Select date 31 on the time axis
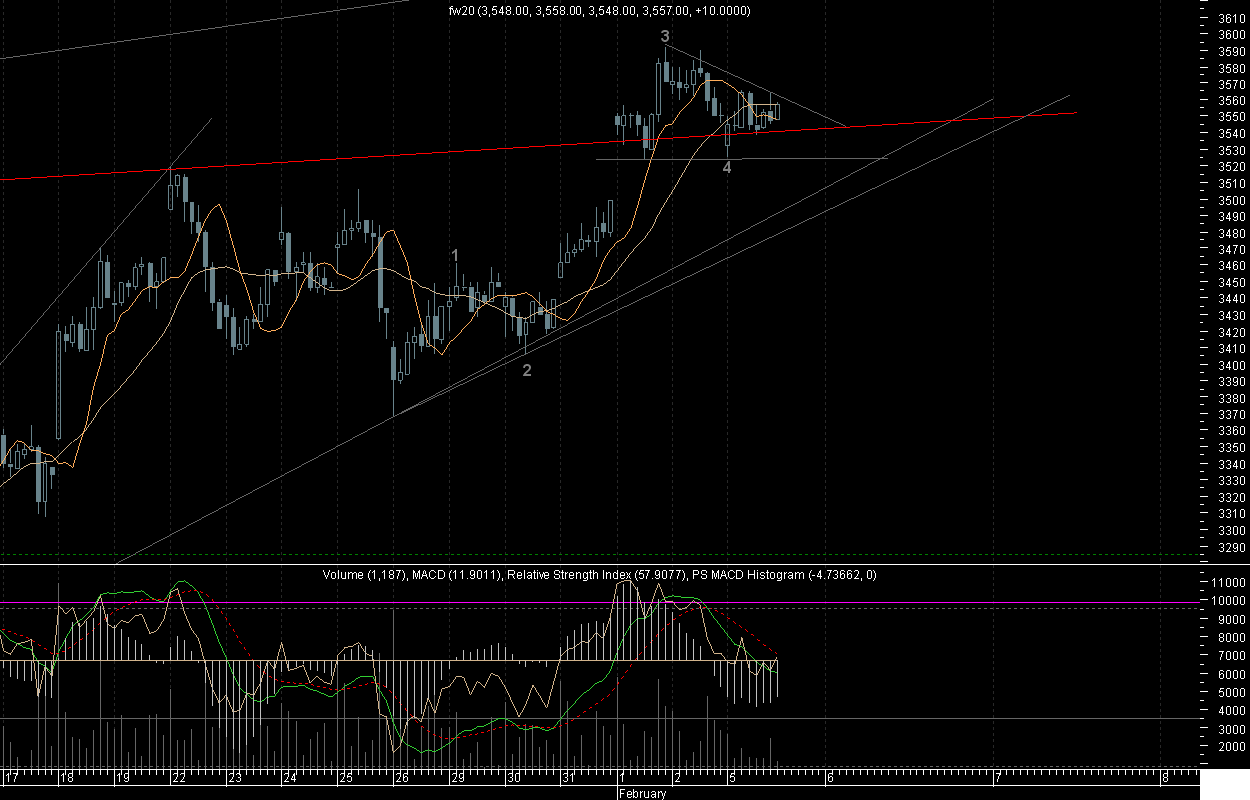1250x800 pixels. click(567, 778)
